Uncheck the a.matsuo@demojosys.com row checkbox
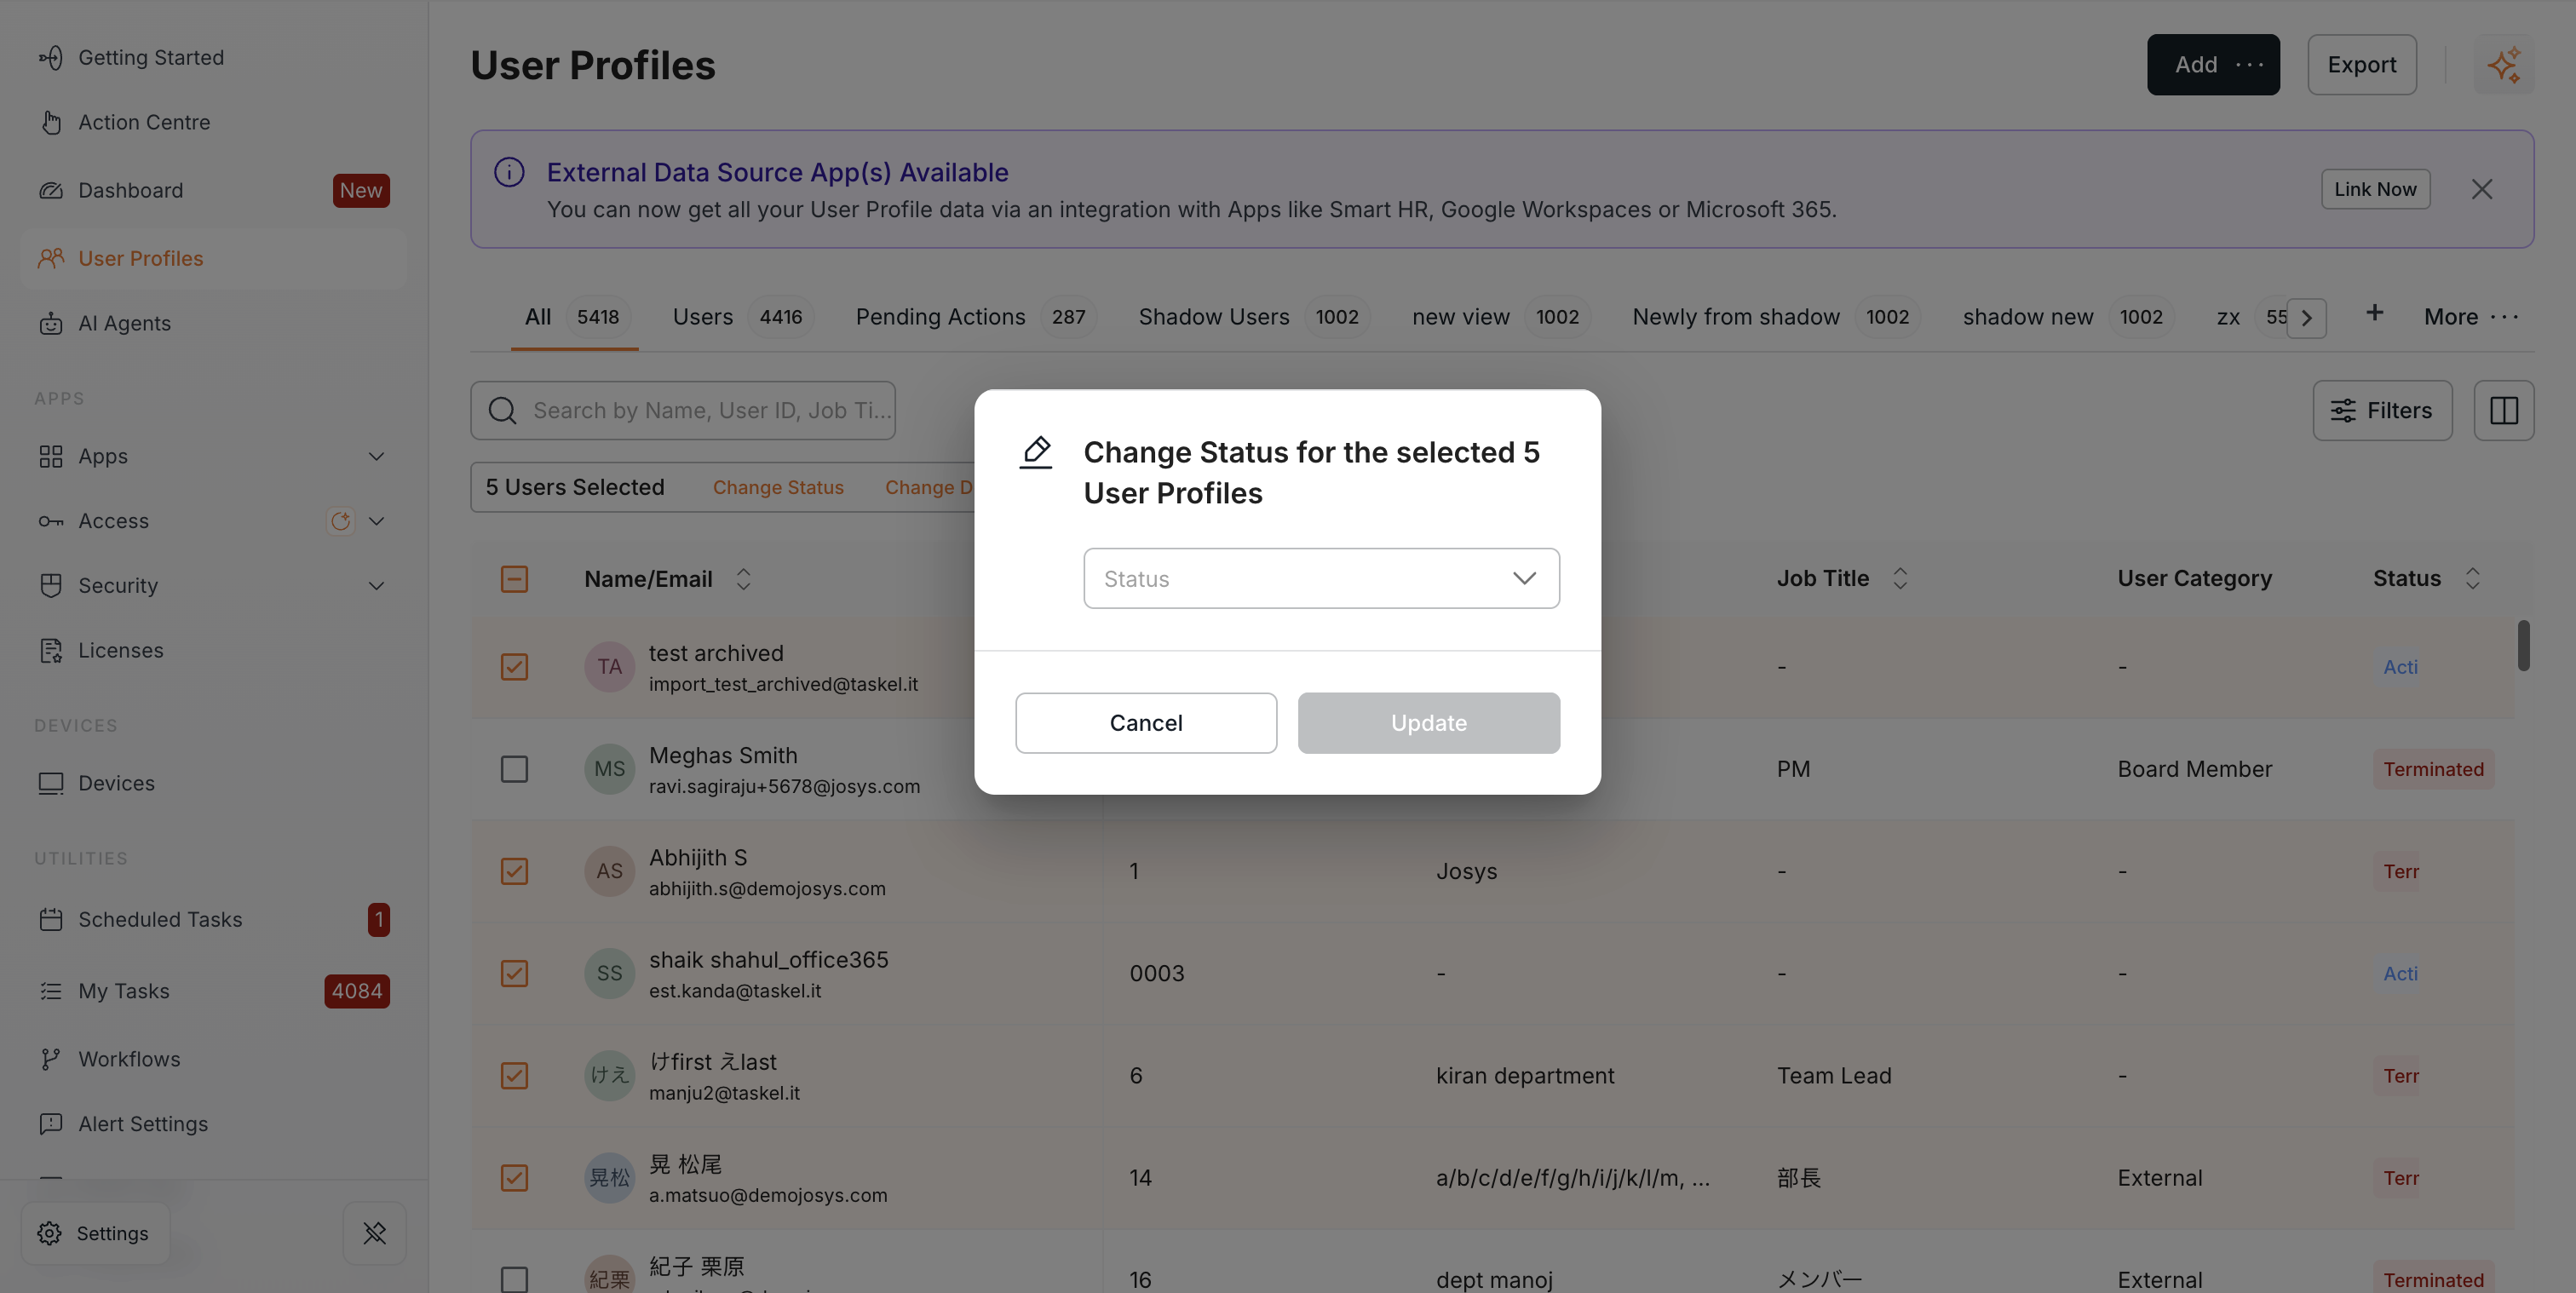 tap(514, 1178)
